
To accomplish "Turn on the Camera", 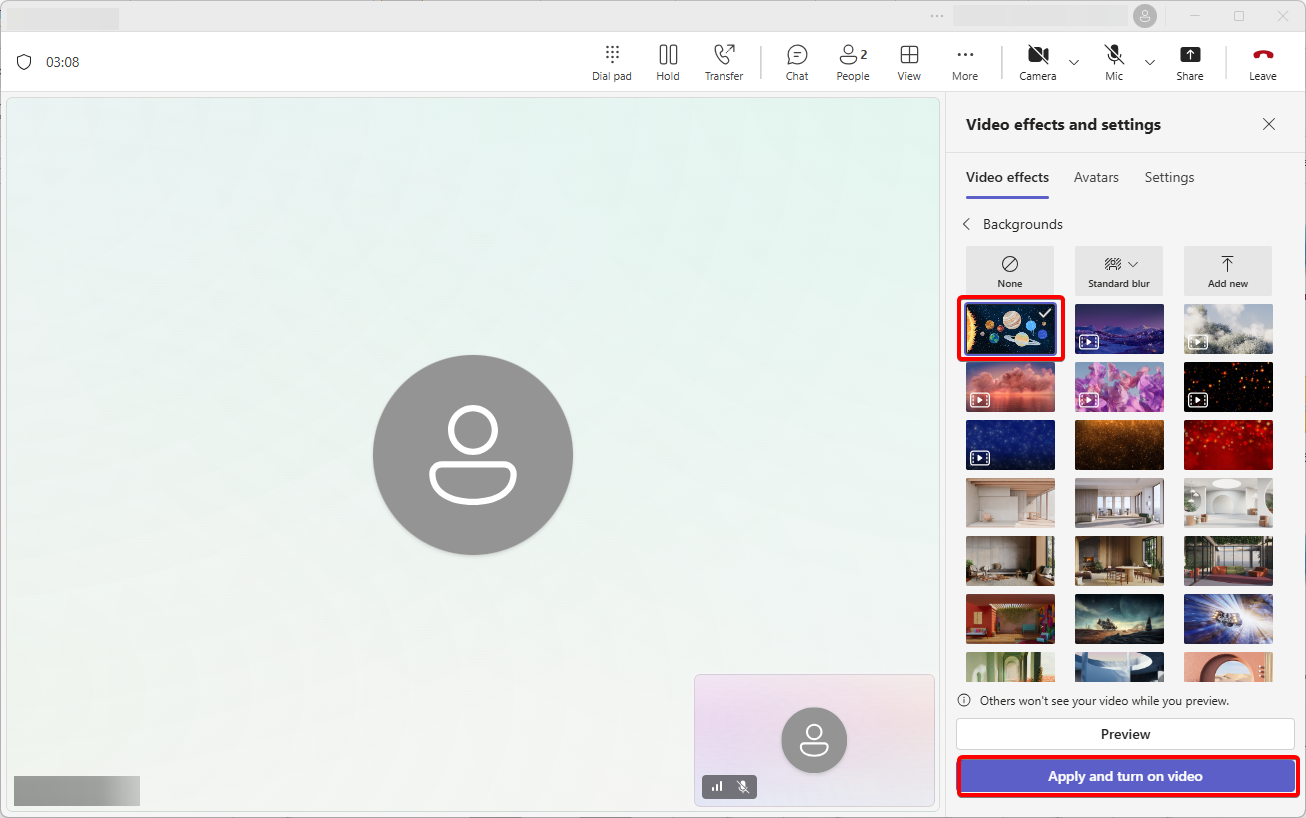I will point(1038,62).
